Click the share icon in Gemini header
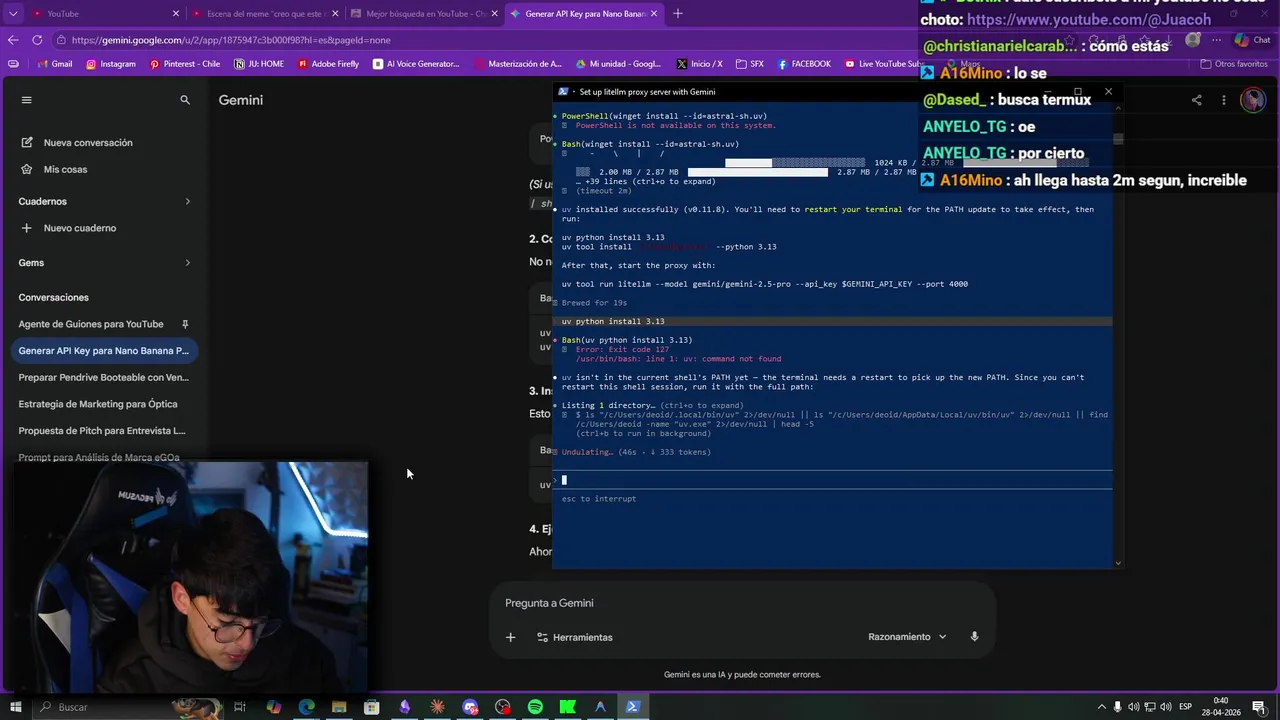This screenshot has height=720, width=1280. tap(1197, 100)
